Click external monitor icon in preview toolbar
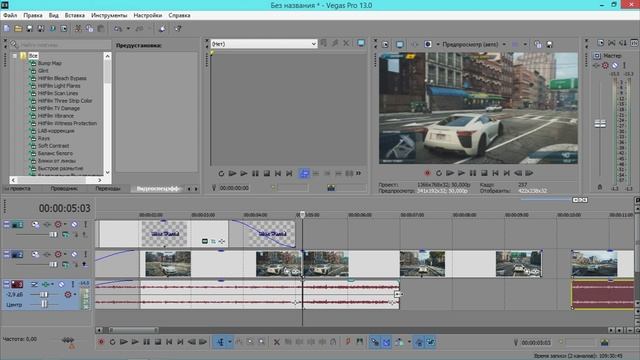The image size is (640, 360). (x=400, y=44)
